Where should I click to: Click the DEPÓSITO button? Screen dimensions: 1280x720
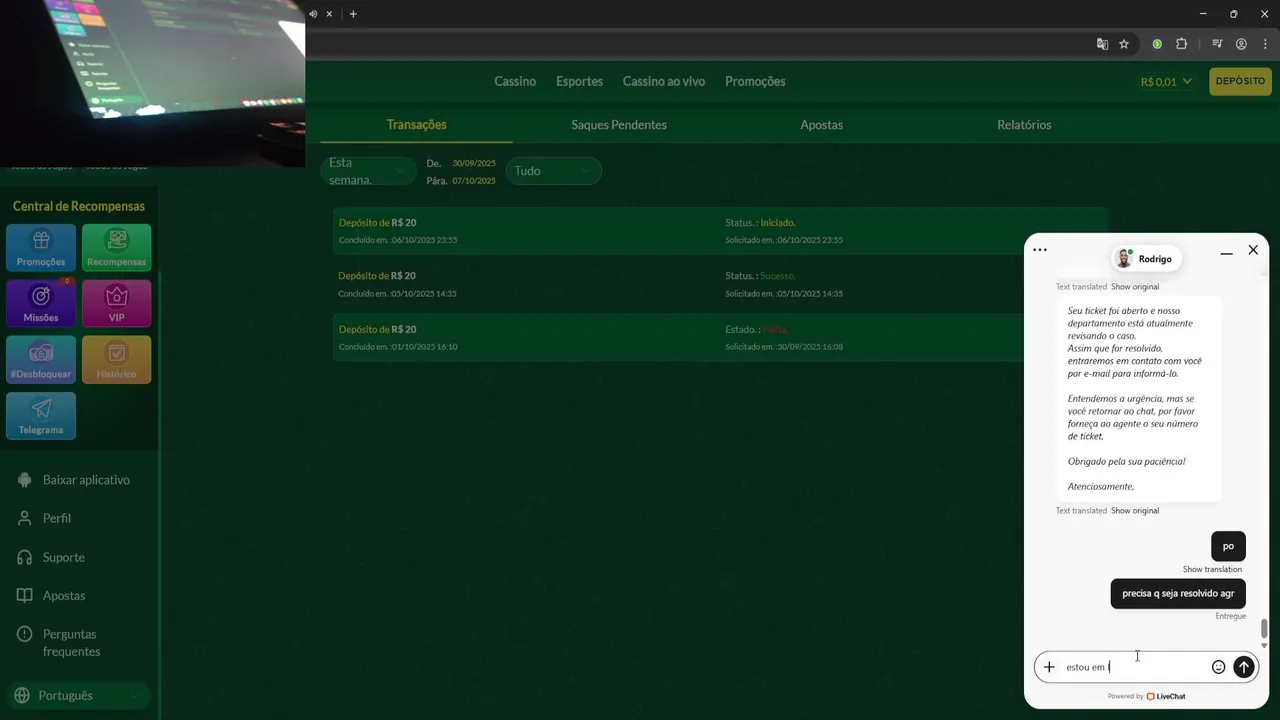coord(1240,81)
